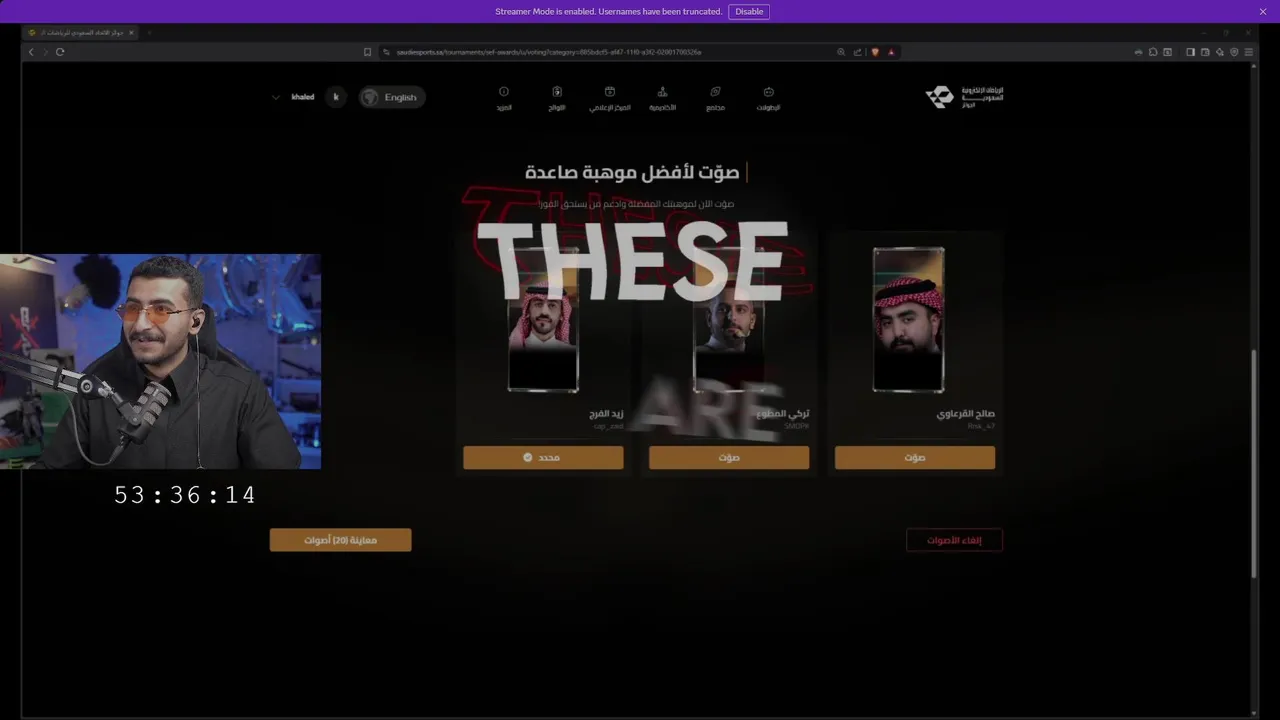Click تركي المطوع candidate photo
Viewport: 1280px width, 720px height.
729,319
